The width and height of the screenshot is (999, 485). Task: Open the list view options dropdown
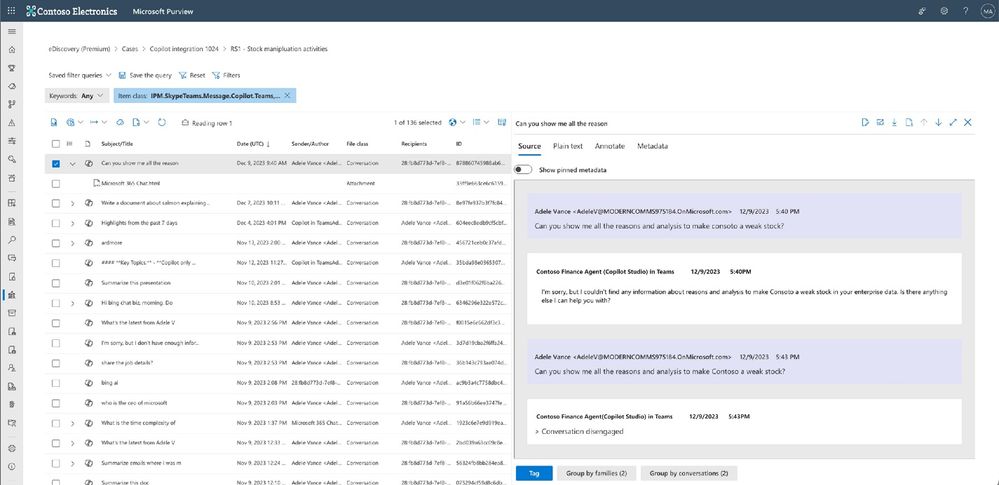click(x=482, y=122)
